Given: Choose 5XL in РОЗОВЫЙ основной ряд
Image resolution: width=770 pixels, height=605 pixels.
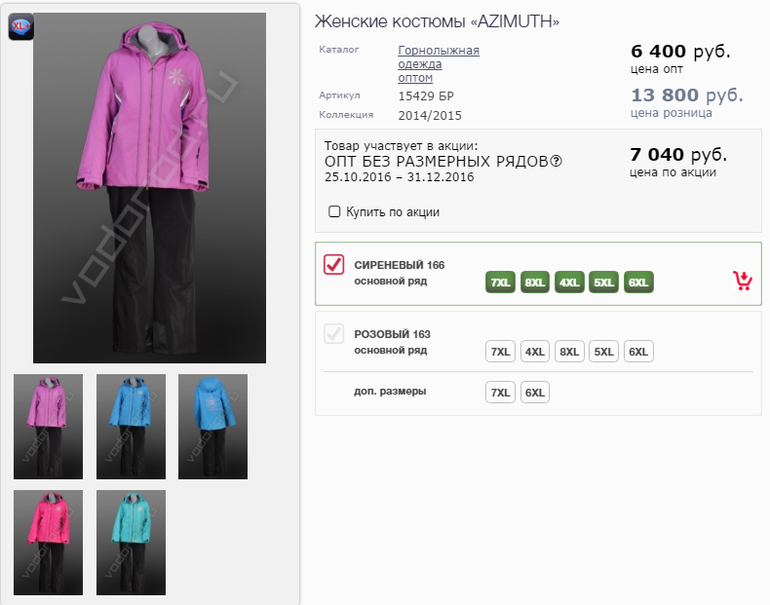Looking at the screenshot, I should (x=604, y=351).
